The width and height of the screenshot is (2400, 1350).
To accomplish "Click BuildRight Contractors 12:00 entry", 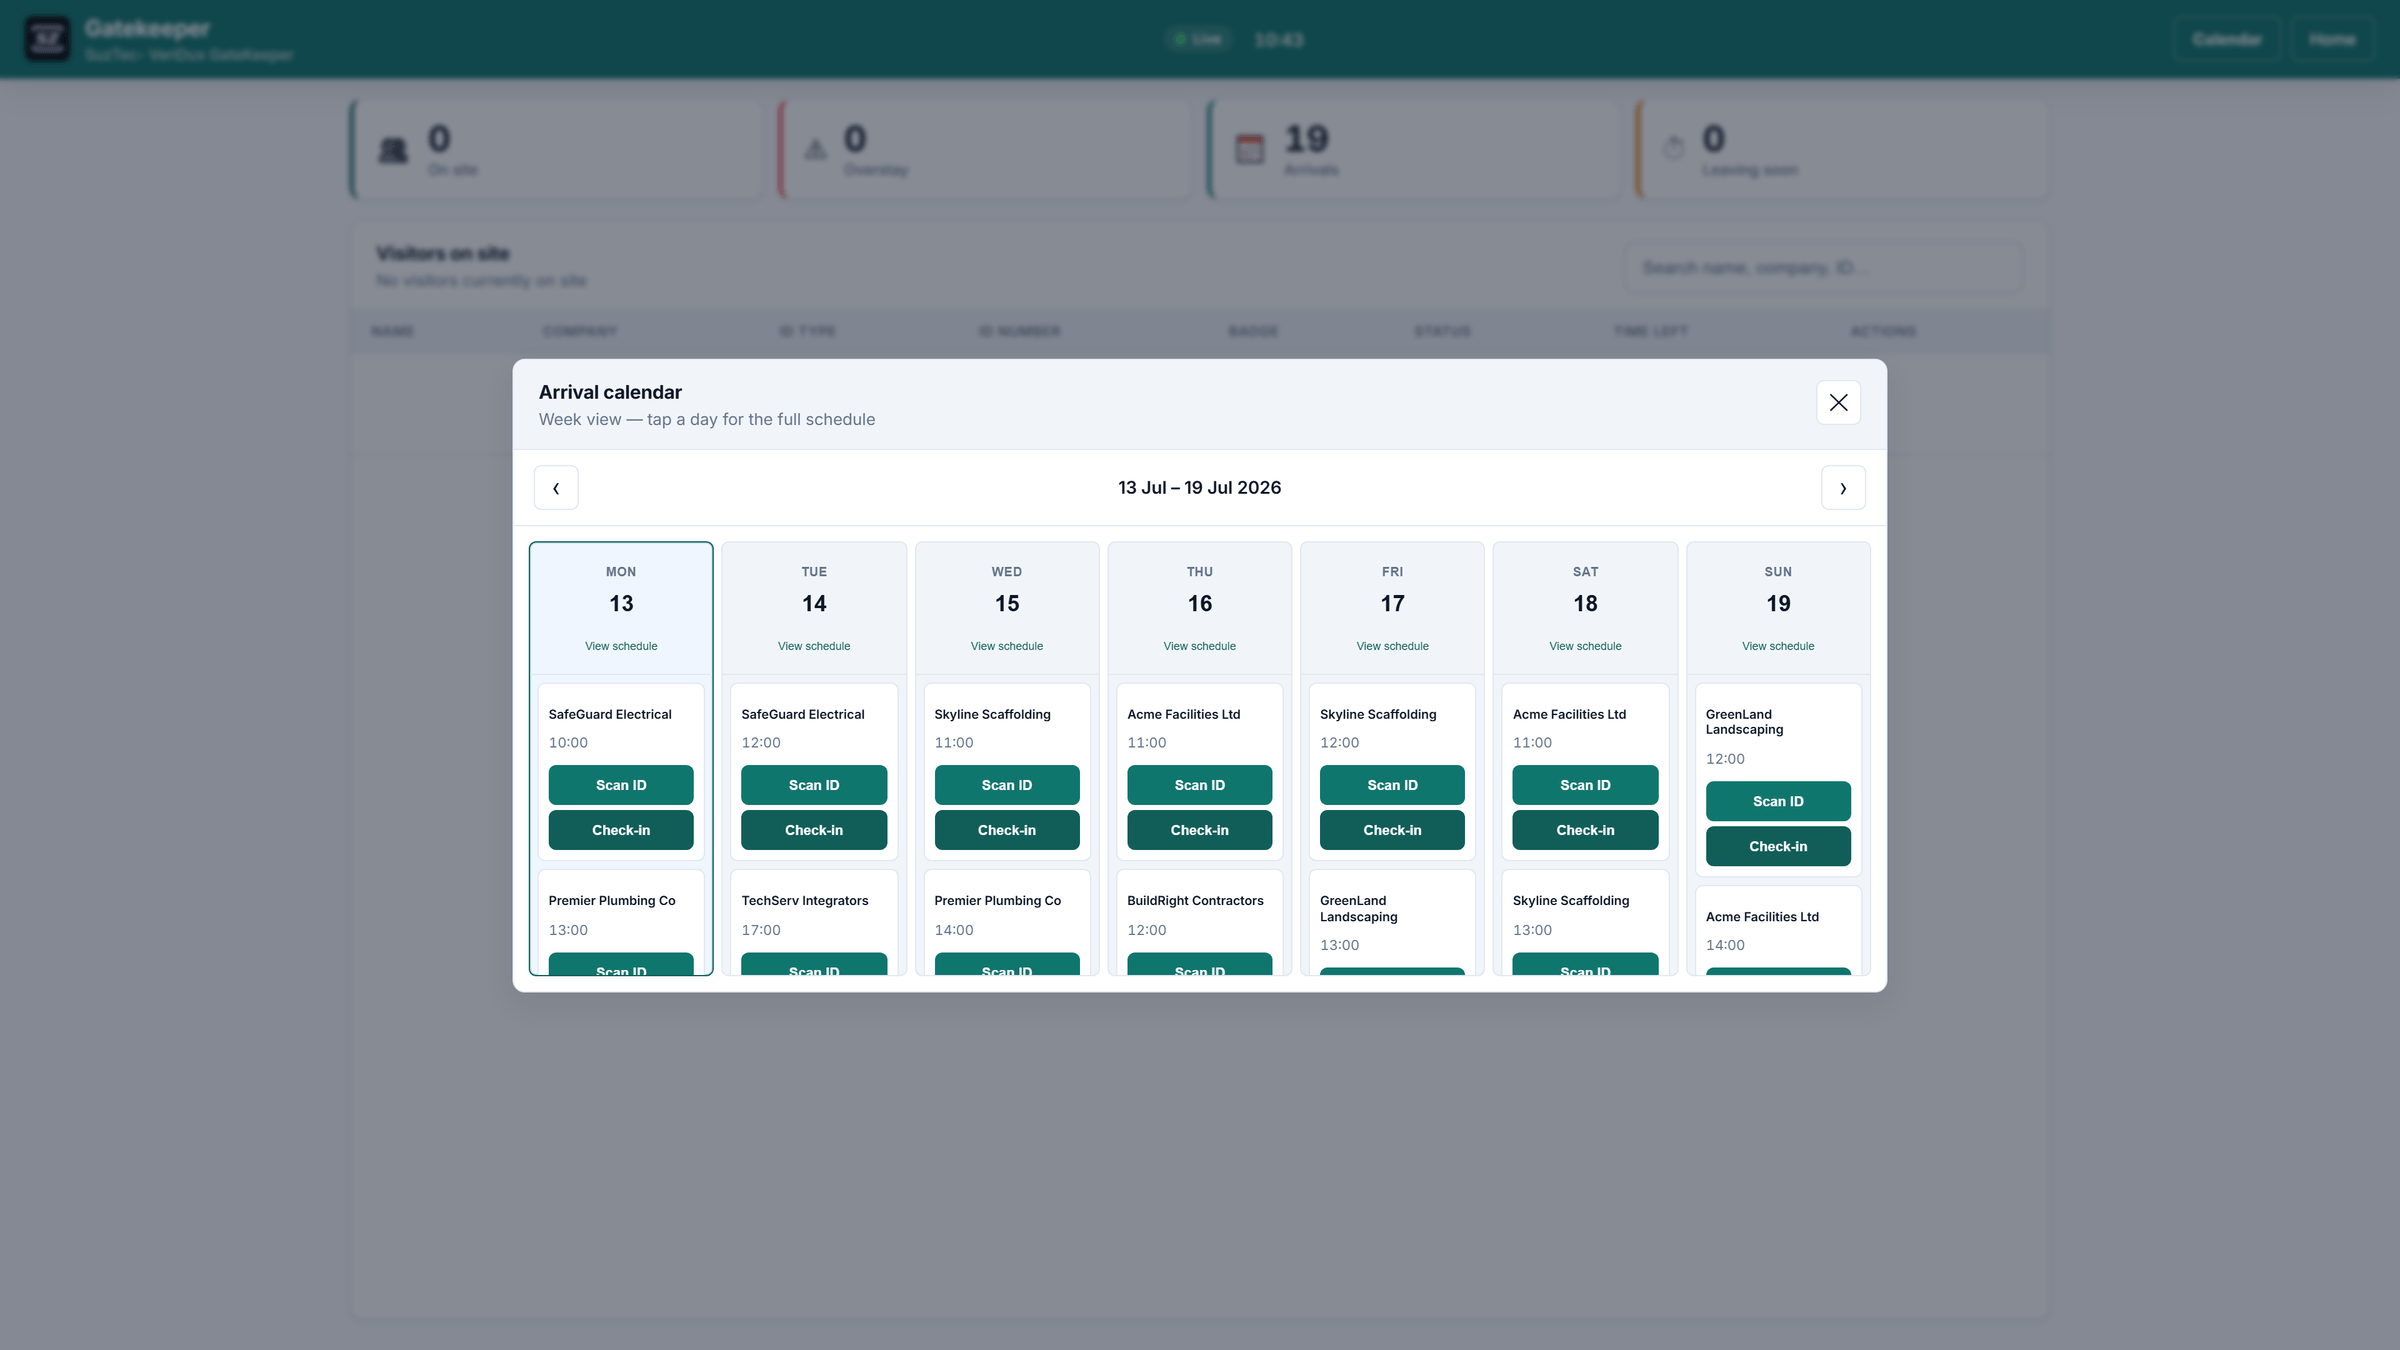I will point(1200,922).
